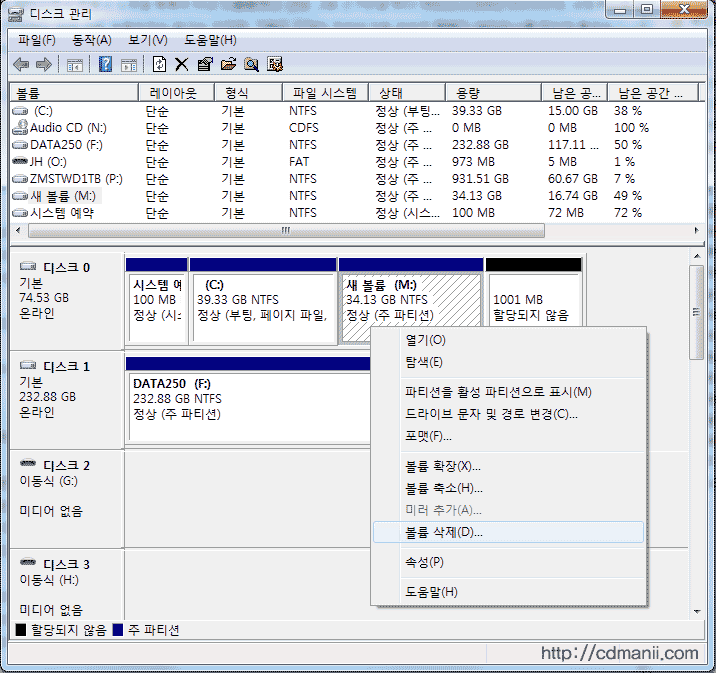Screen dimensions: 716x673
Task: Sort by the 형식 column header
Action: click(x=248, y=93)
